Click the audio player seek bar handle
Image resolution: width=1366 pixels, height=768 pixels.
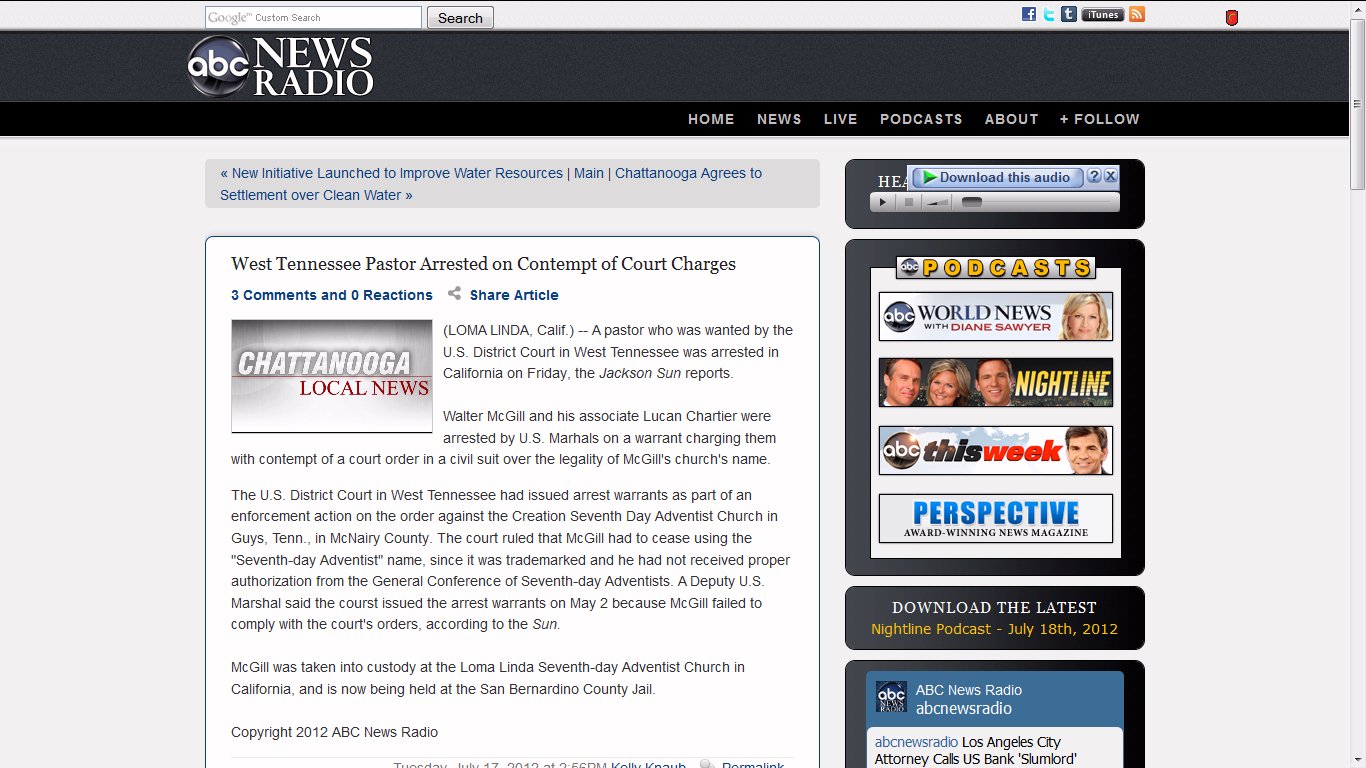tap(971, 202)
